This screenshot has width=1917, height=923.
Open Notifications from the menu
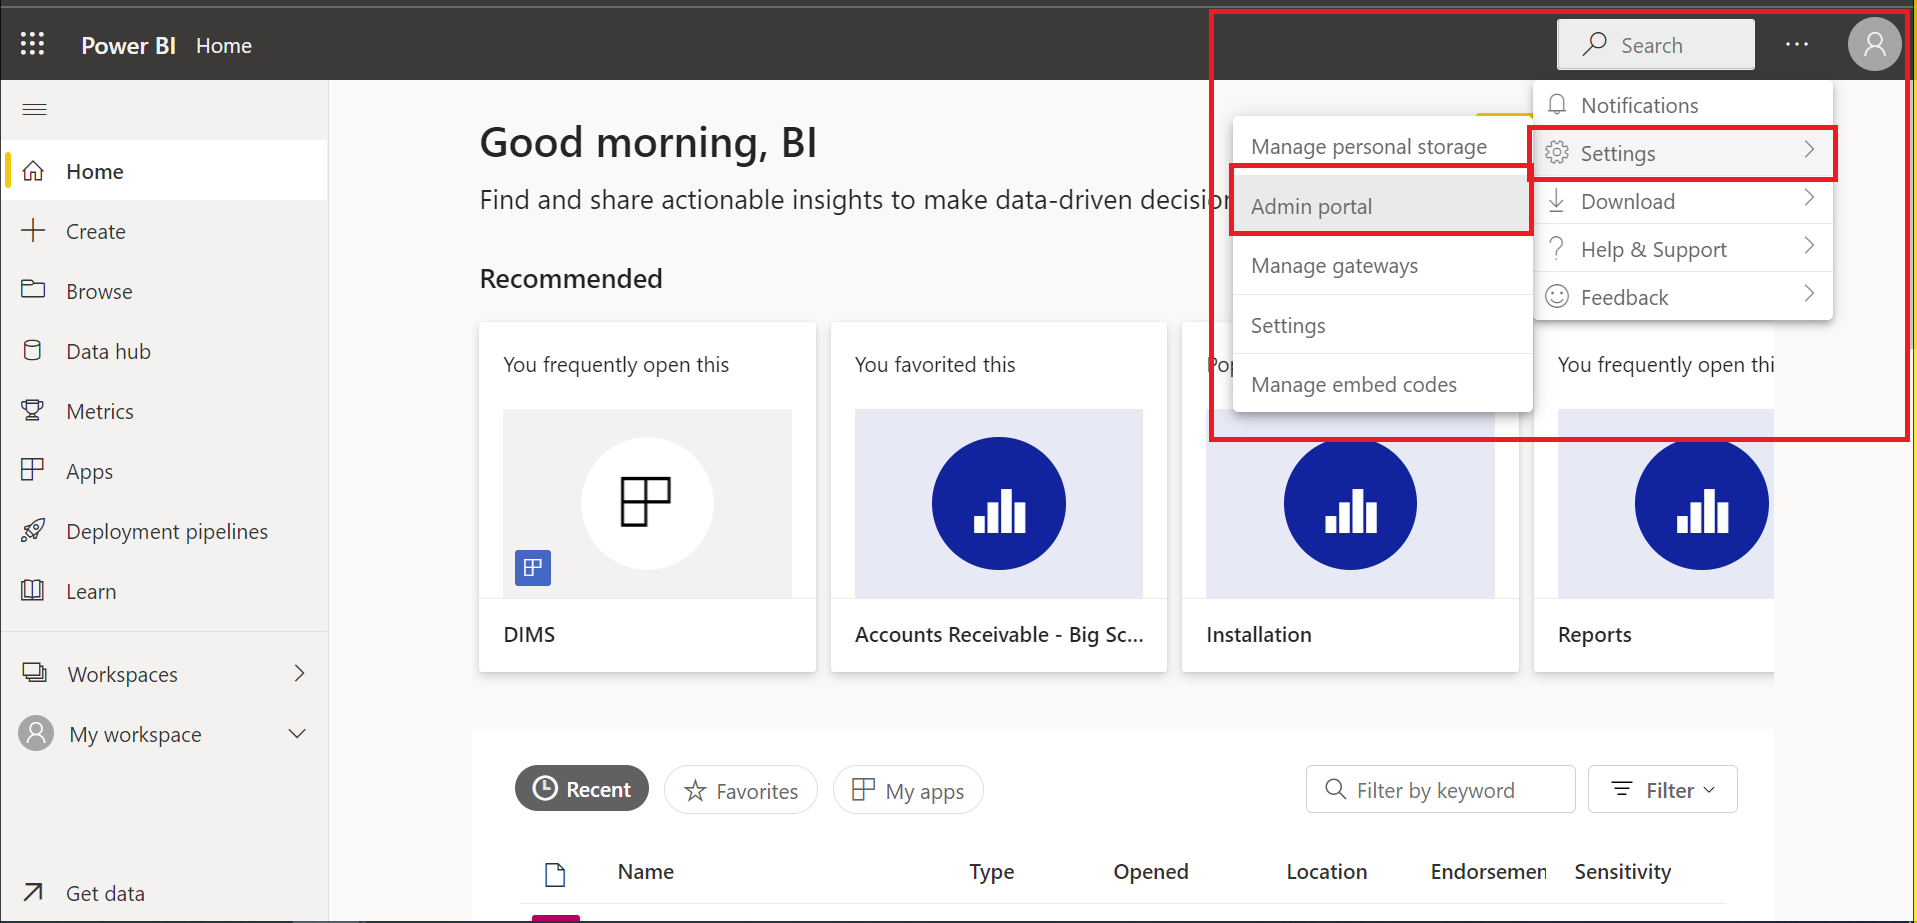(1683, 105)
